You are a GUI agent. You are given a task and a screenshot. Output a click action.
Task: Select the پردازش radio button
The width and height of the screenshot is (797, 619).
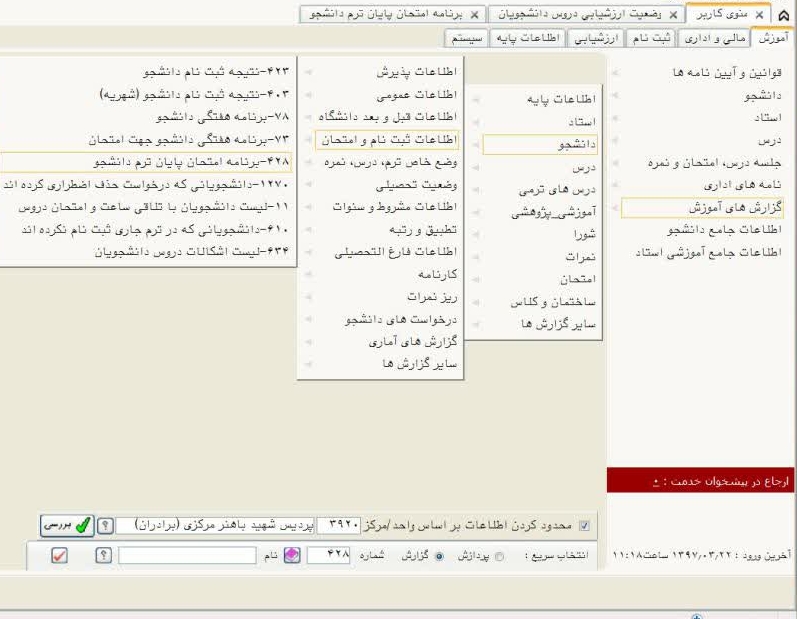click(x=501, y=554)
